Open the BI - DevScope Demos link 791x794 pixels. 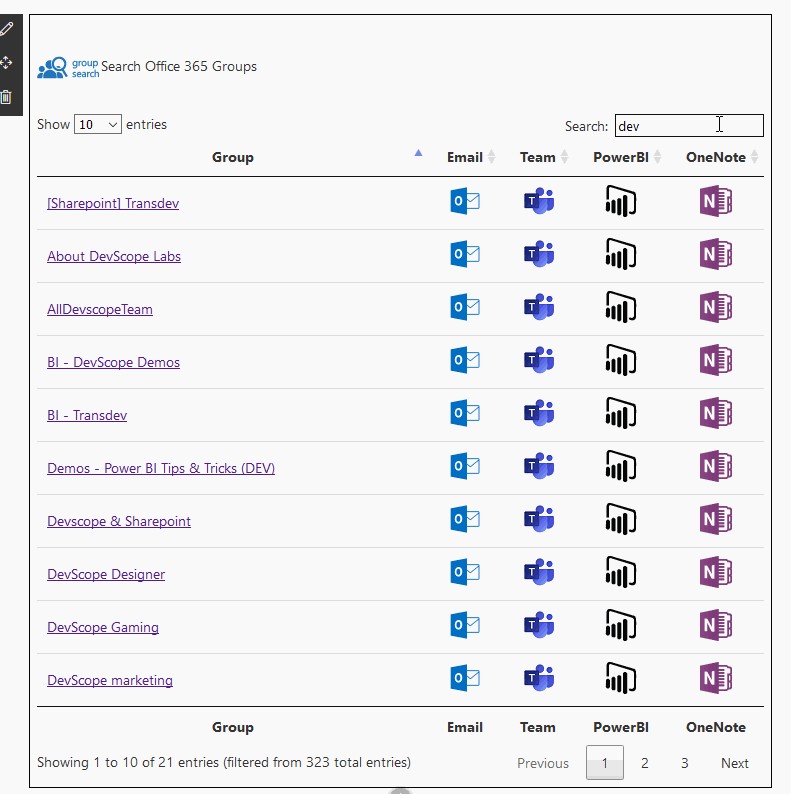[x=113, y=363]
